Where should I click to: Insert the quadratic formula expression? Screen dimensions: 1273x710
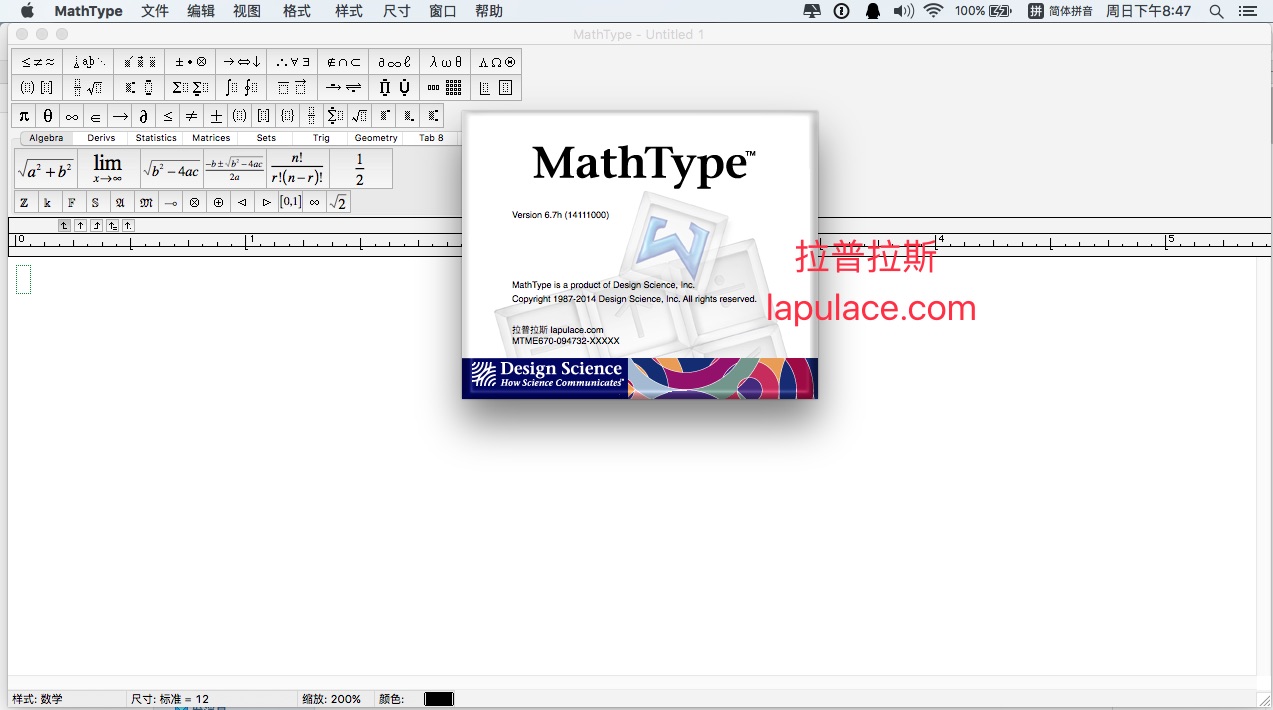(234, 169)
